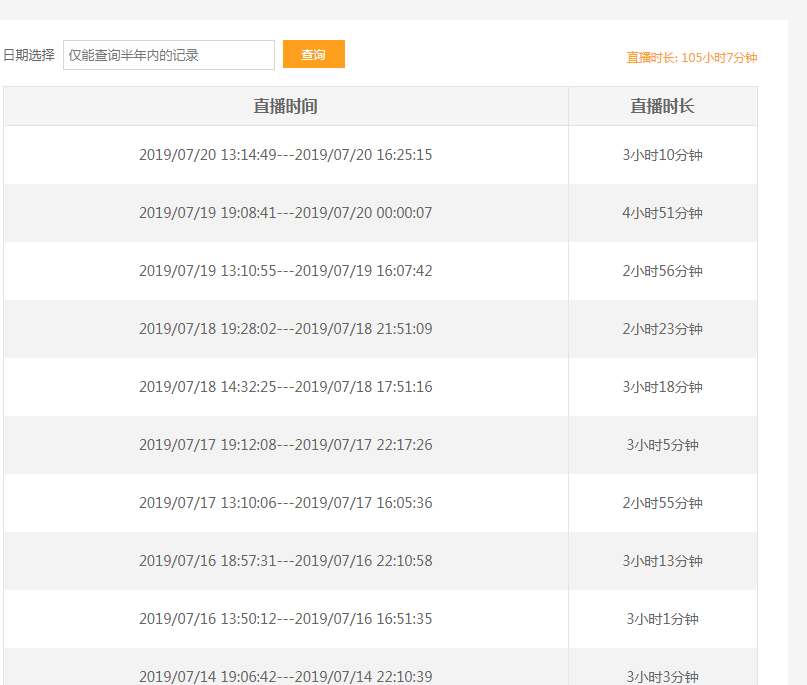This screenshot has width=807, height=685.
Task: Click duration cell 3小时10分钟
Action: (x=662, y=155)
